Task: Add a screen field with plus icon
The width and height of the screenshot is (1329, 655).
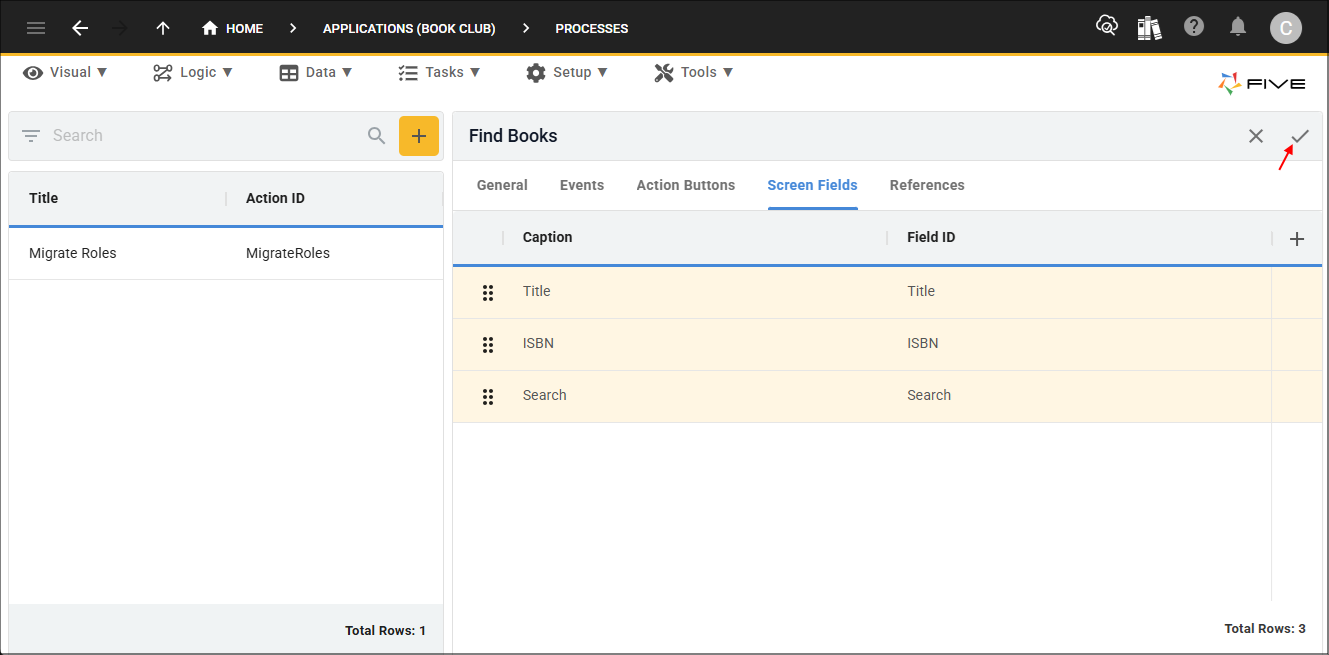Action: (x=1297, y=239)
